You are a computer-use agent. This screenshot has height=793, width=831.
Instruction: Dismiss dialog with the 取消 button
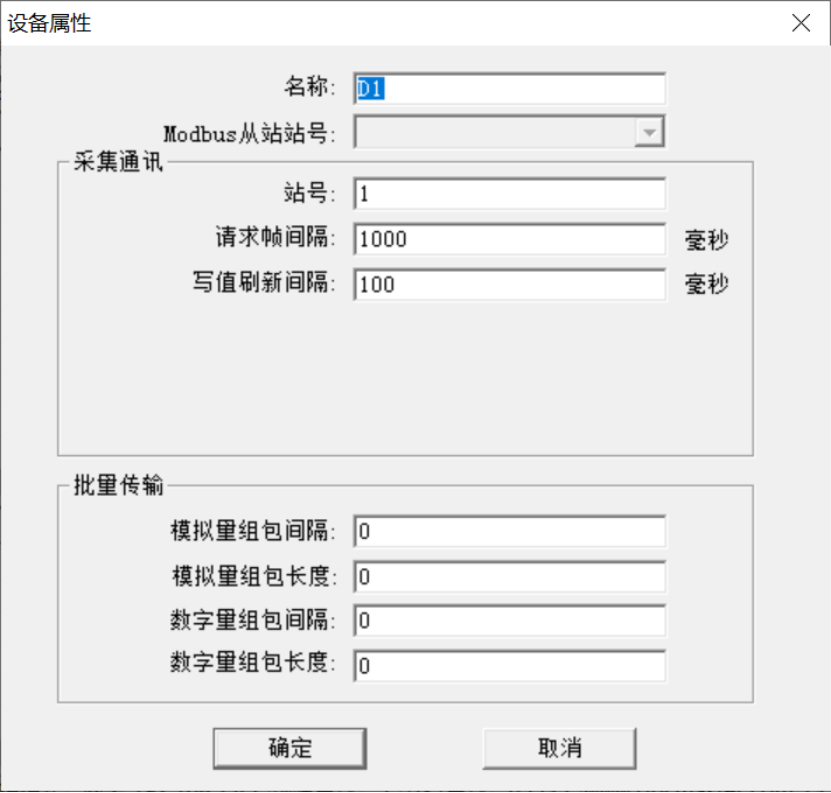[560, 748]
